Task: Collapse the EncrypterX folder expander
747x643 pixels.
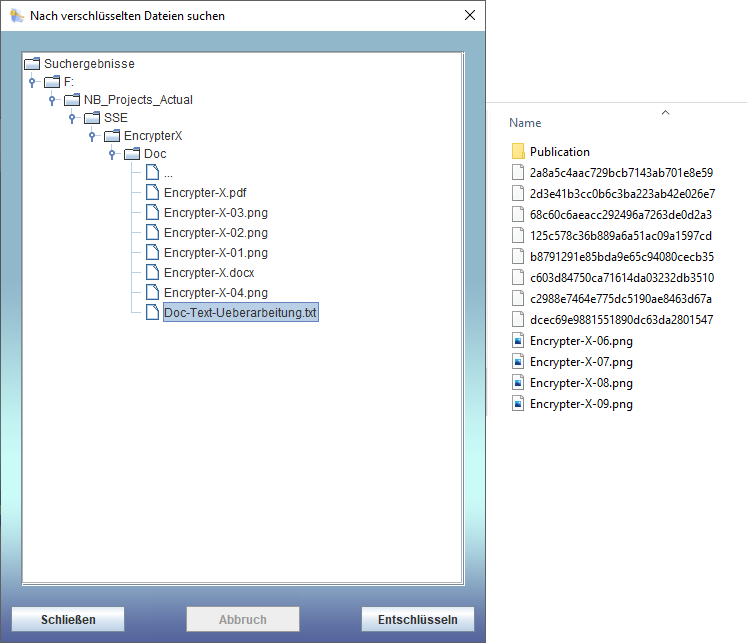Action: click(92, 136)
